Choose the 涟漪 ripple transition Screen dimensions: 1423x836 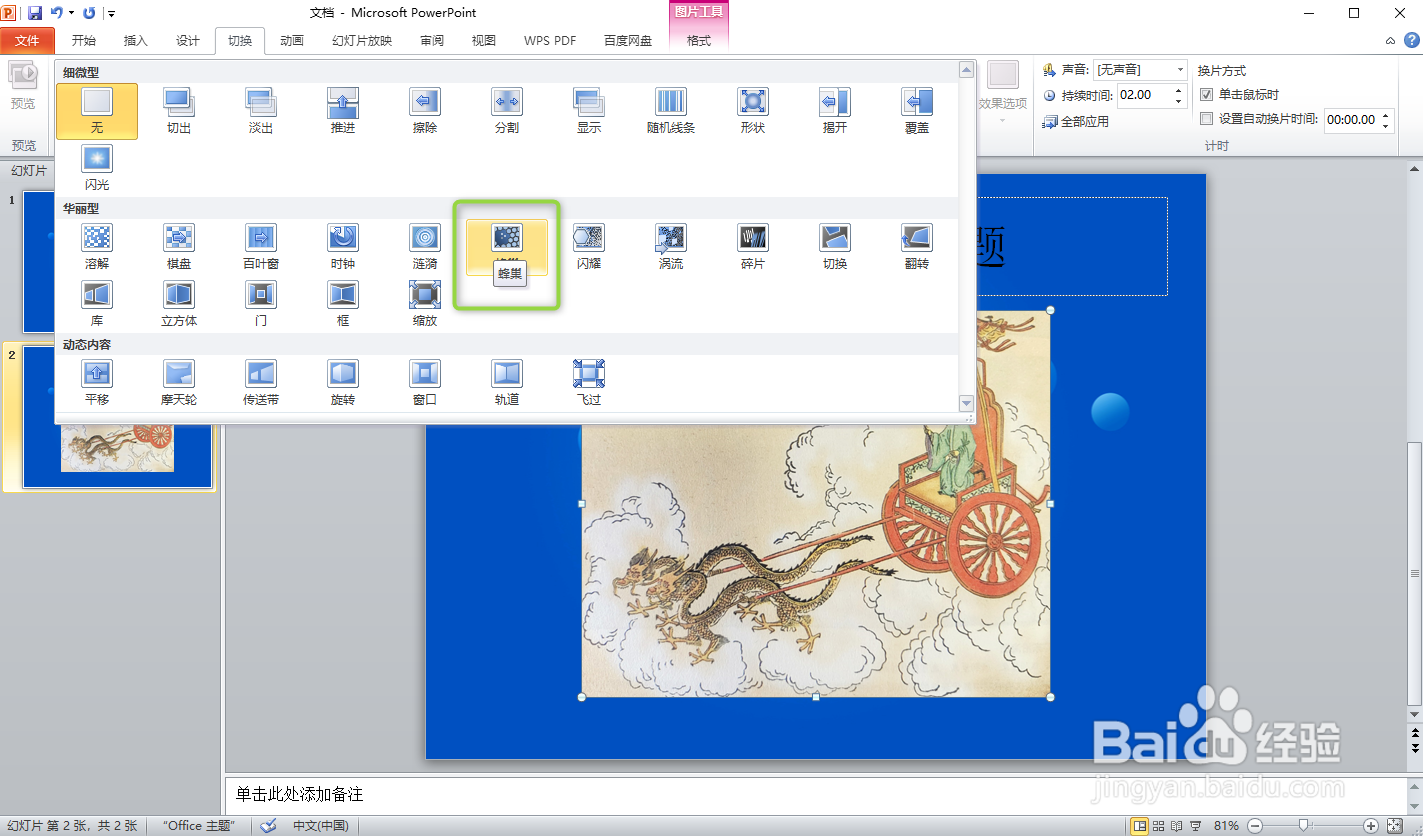tap(425, 247)
